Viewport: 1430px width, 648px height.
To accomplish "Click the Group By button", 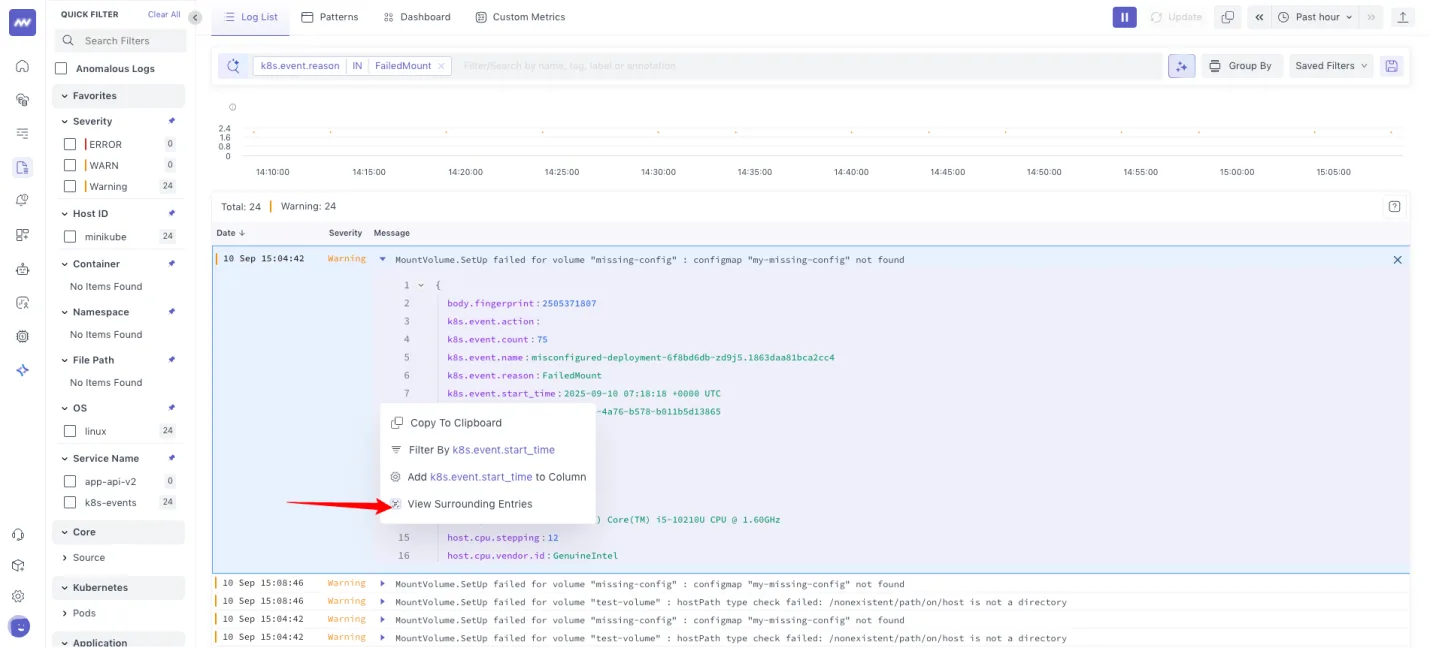I will coord(1241,66).
